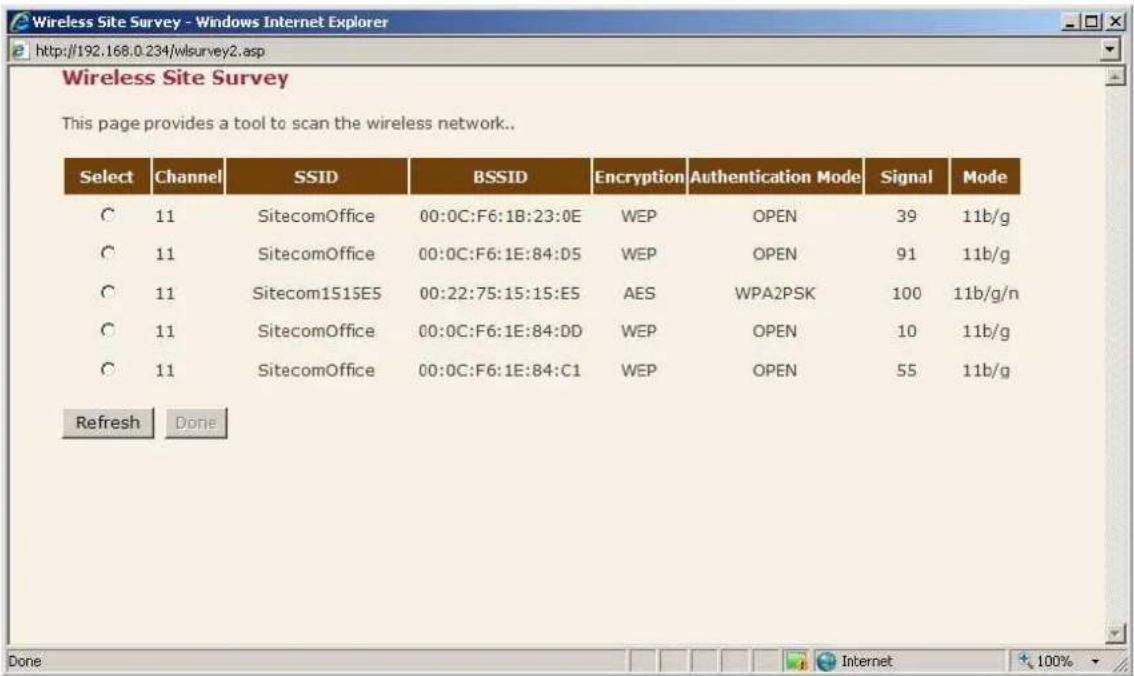The width and height of the screenshot is (1134, 676).
Task: Click the status bar security icon beside the globe
Action: pos(796,661)
